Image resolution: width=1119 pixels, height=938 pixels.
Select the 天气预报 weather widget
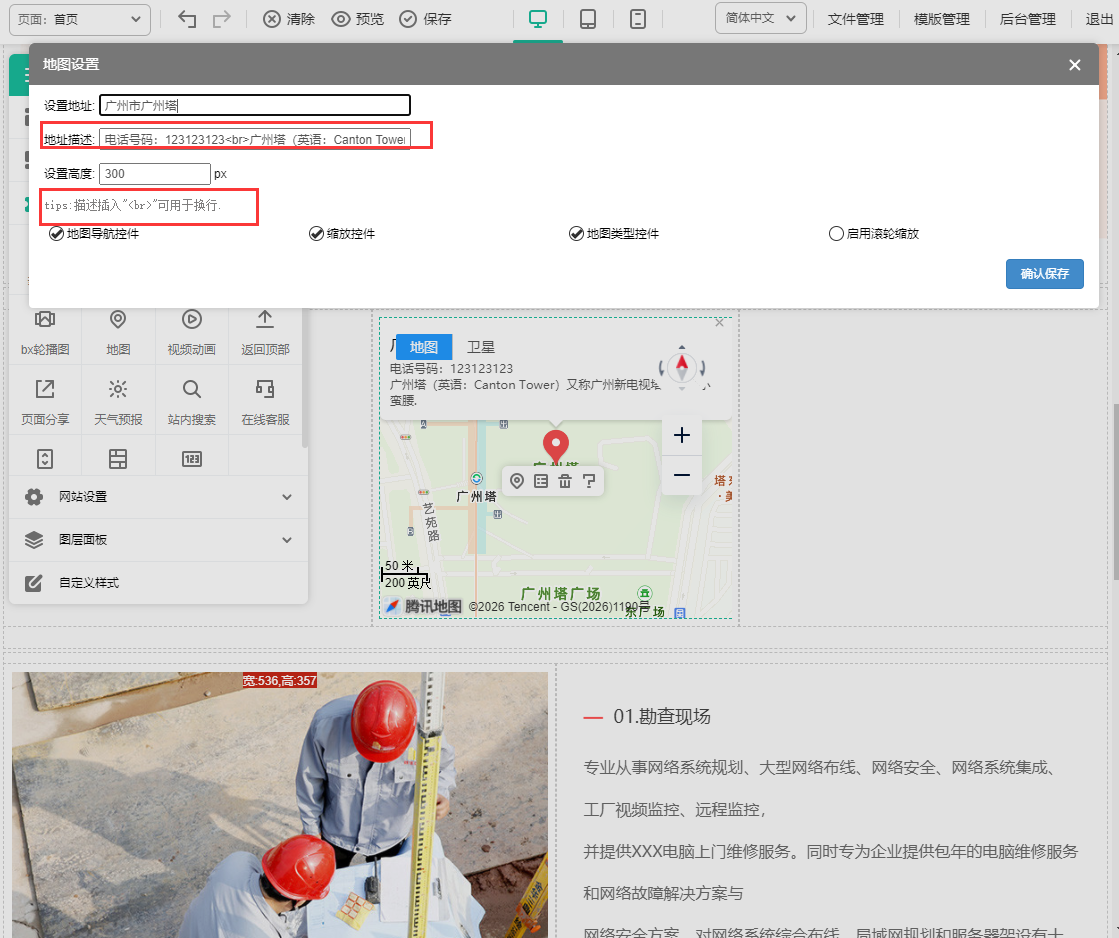118,403
